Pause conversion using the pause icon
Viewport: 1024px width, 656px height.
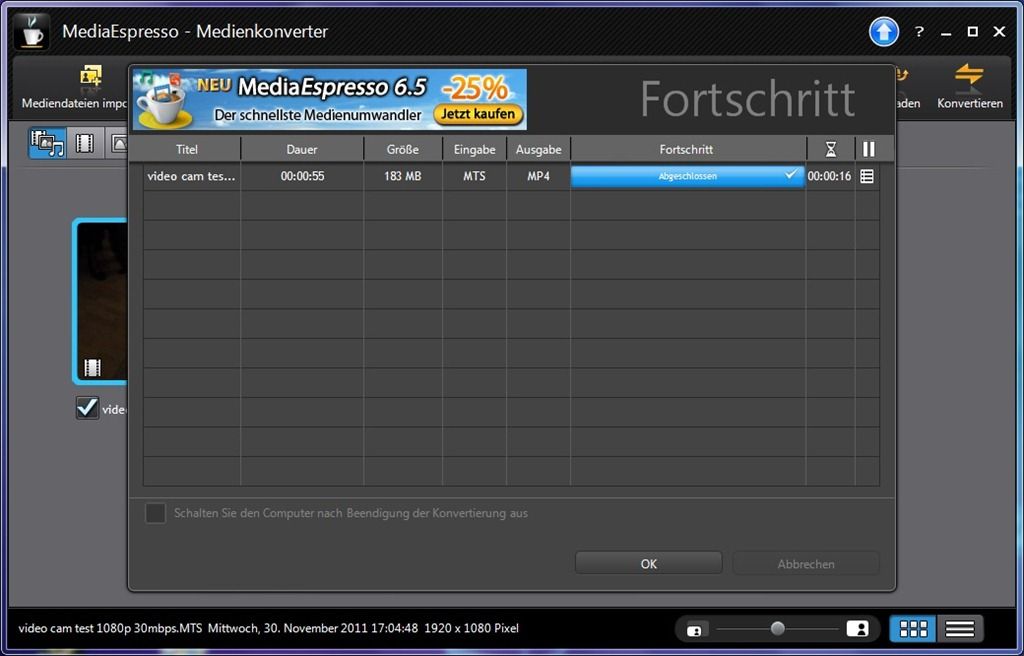pos(868,150)
